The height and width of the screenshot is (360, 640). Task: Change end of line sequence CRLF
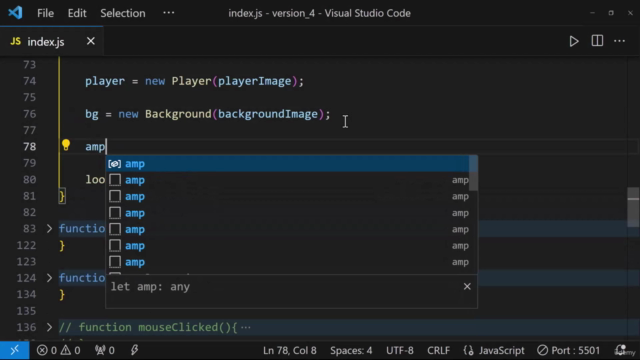pyautogui.click(x=438, y=350)
